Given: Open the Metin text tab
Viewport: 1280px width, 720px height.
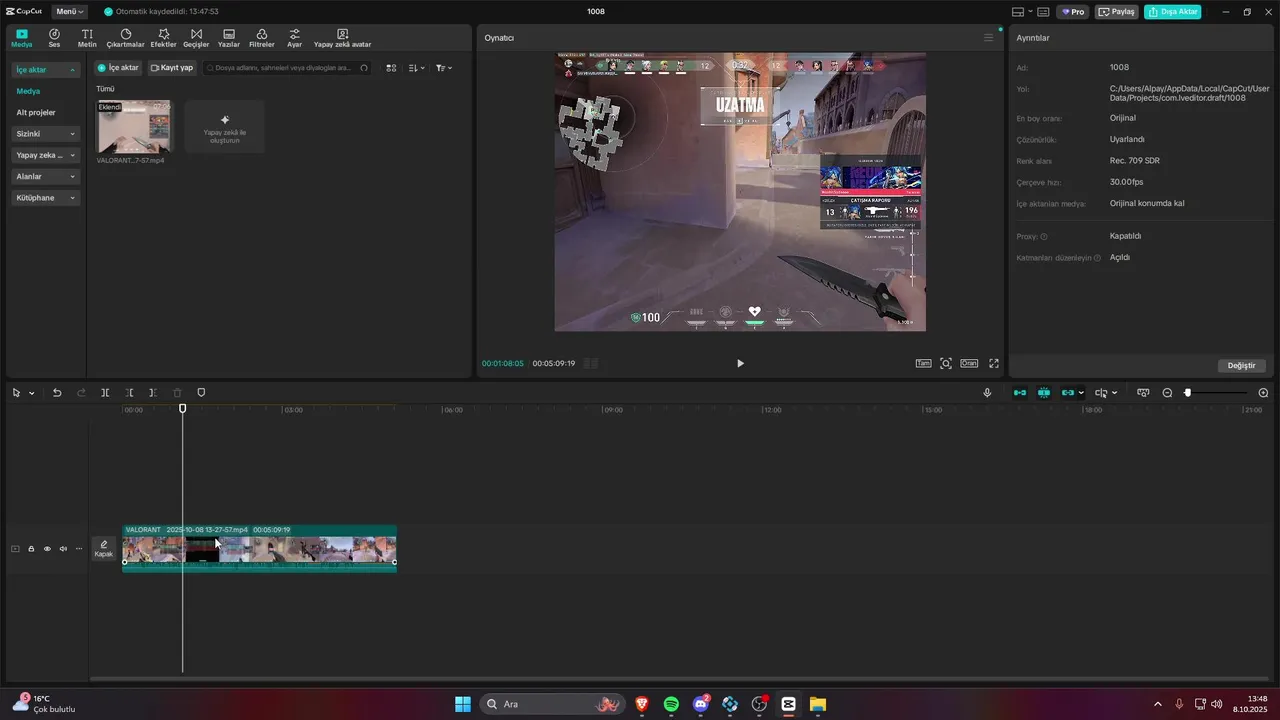Looking at the screenshot, I should tap(87, 38).
